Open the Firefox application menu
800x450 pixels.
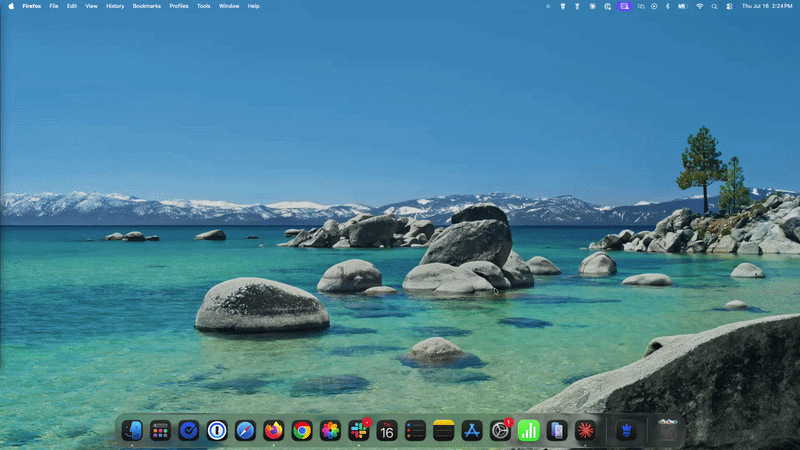32,6
